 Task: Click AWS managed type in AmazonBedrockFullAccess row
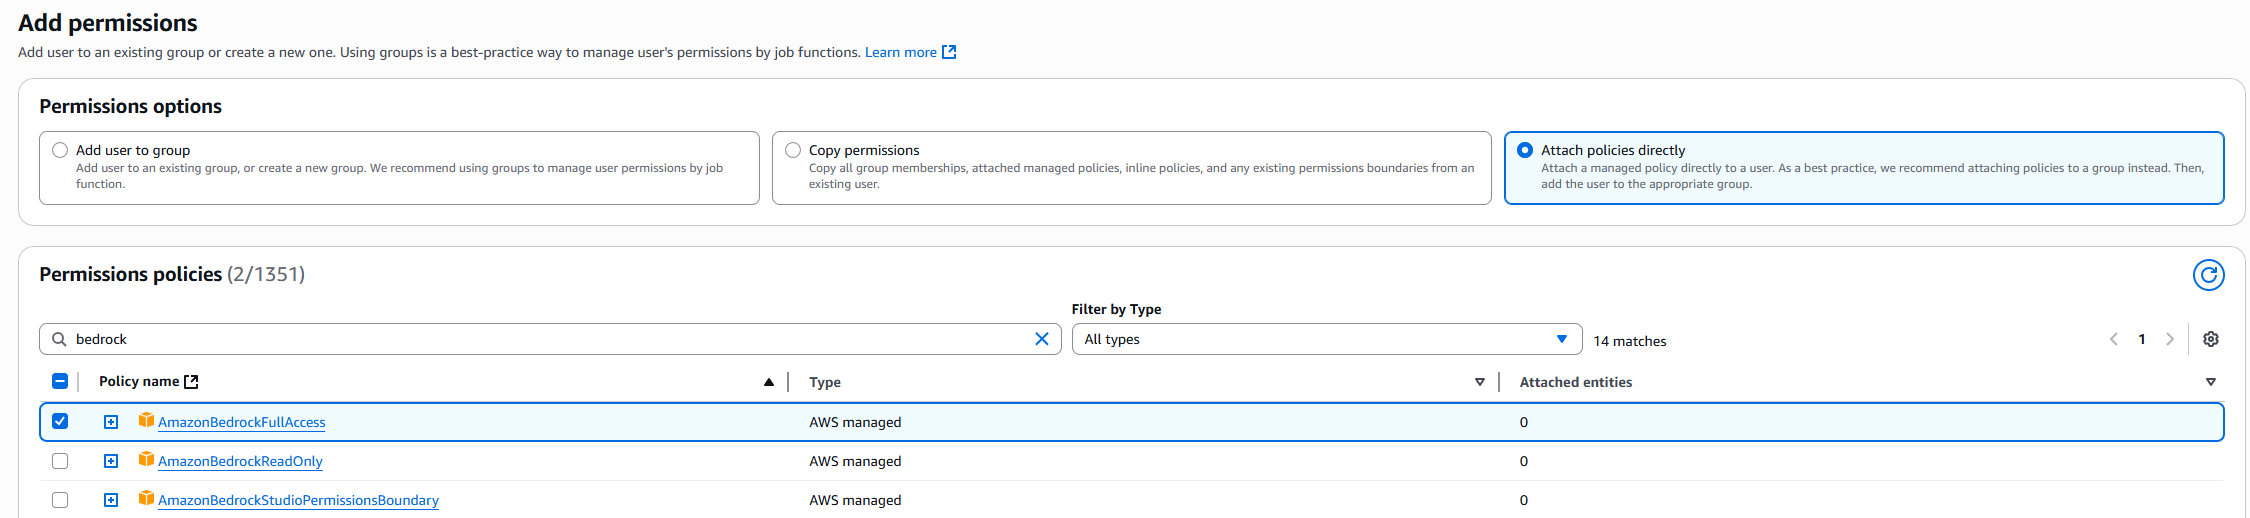pyautogui.click(x=855, y=422)
